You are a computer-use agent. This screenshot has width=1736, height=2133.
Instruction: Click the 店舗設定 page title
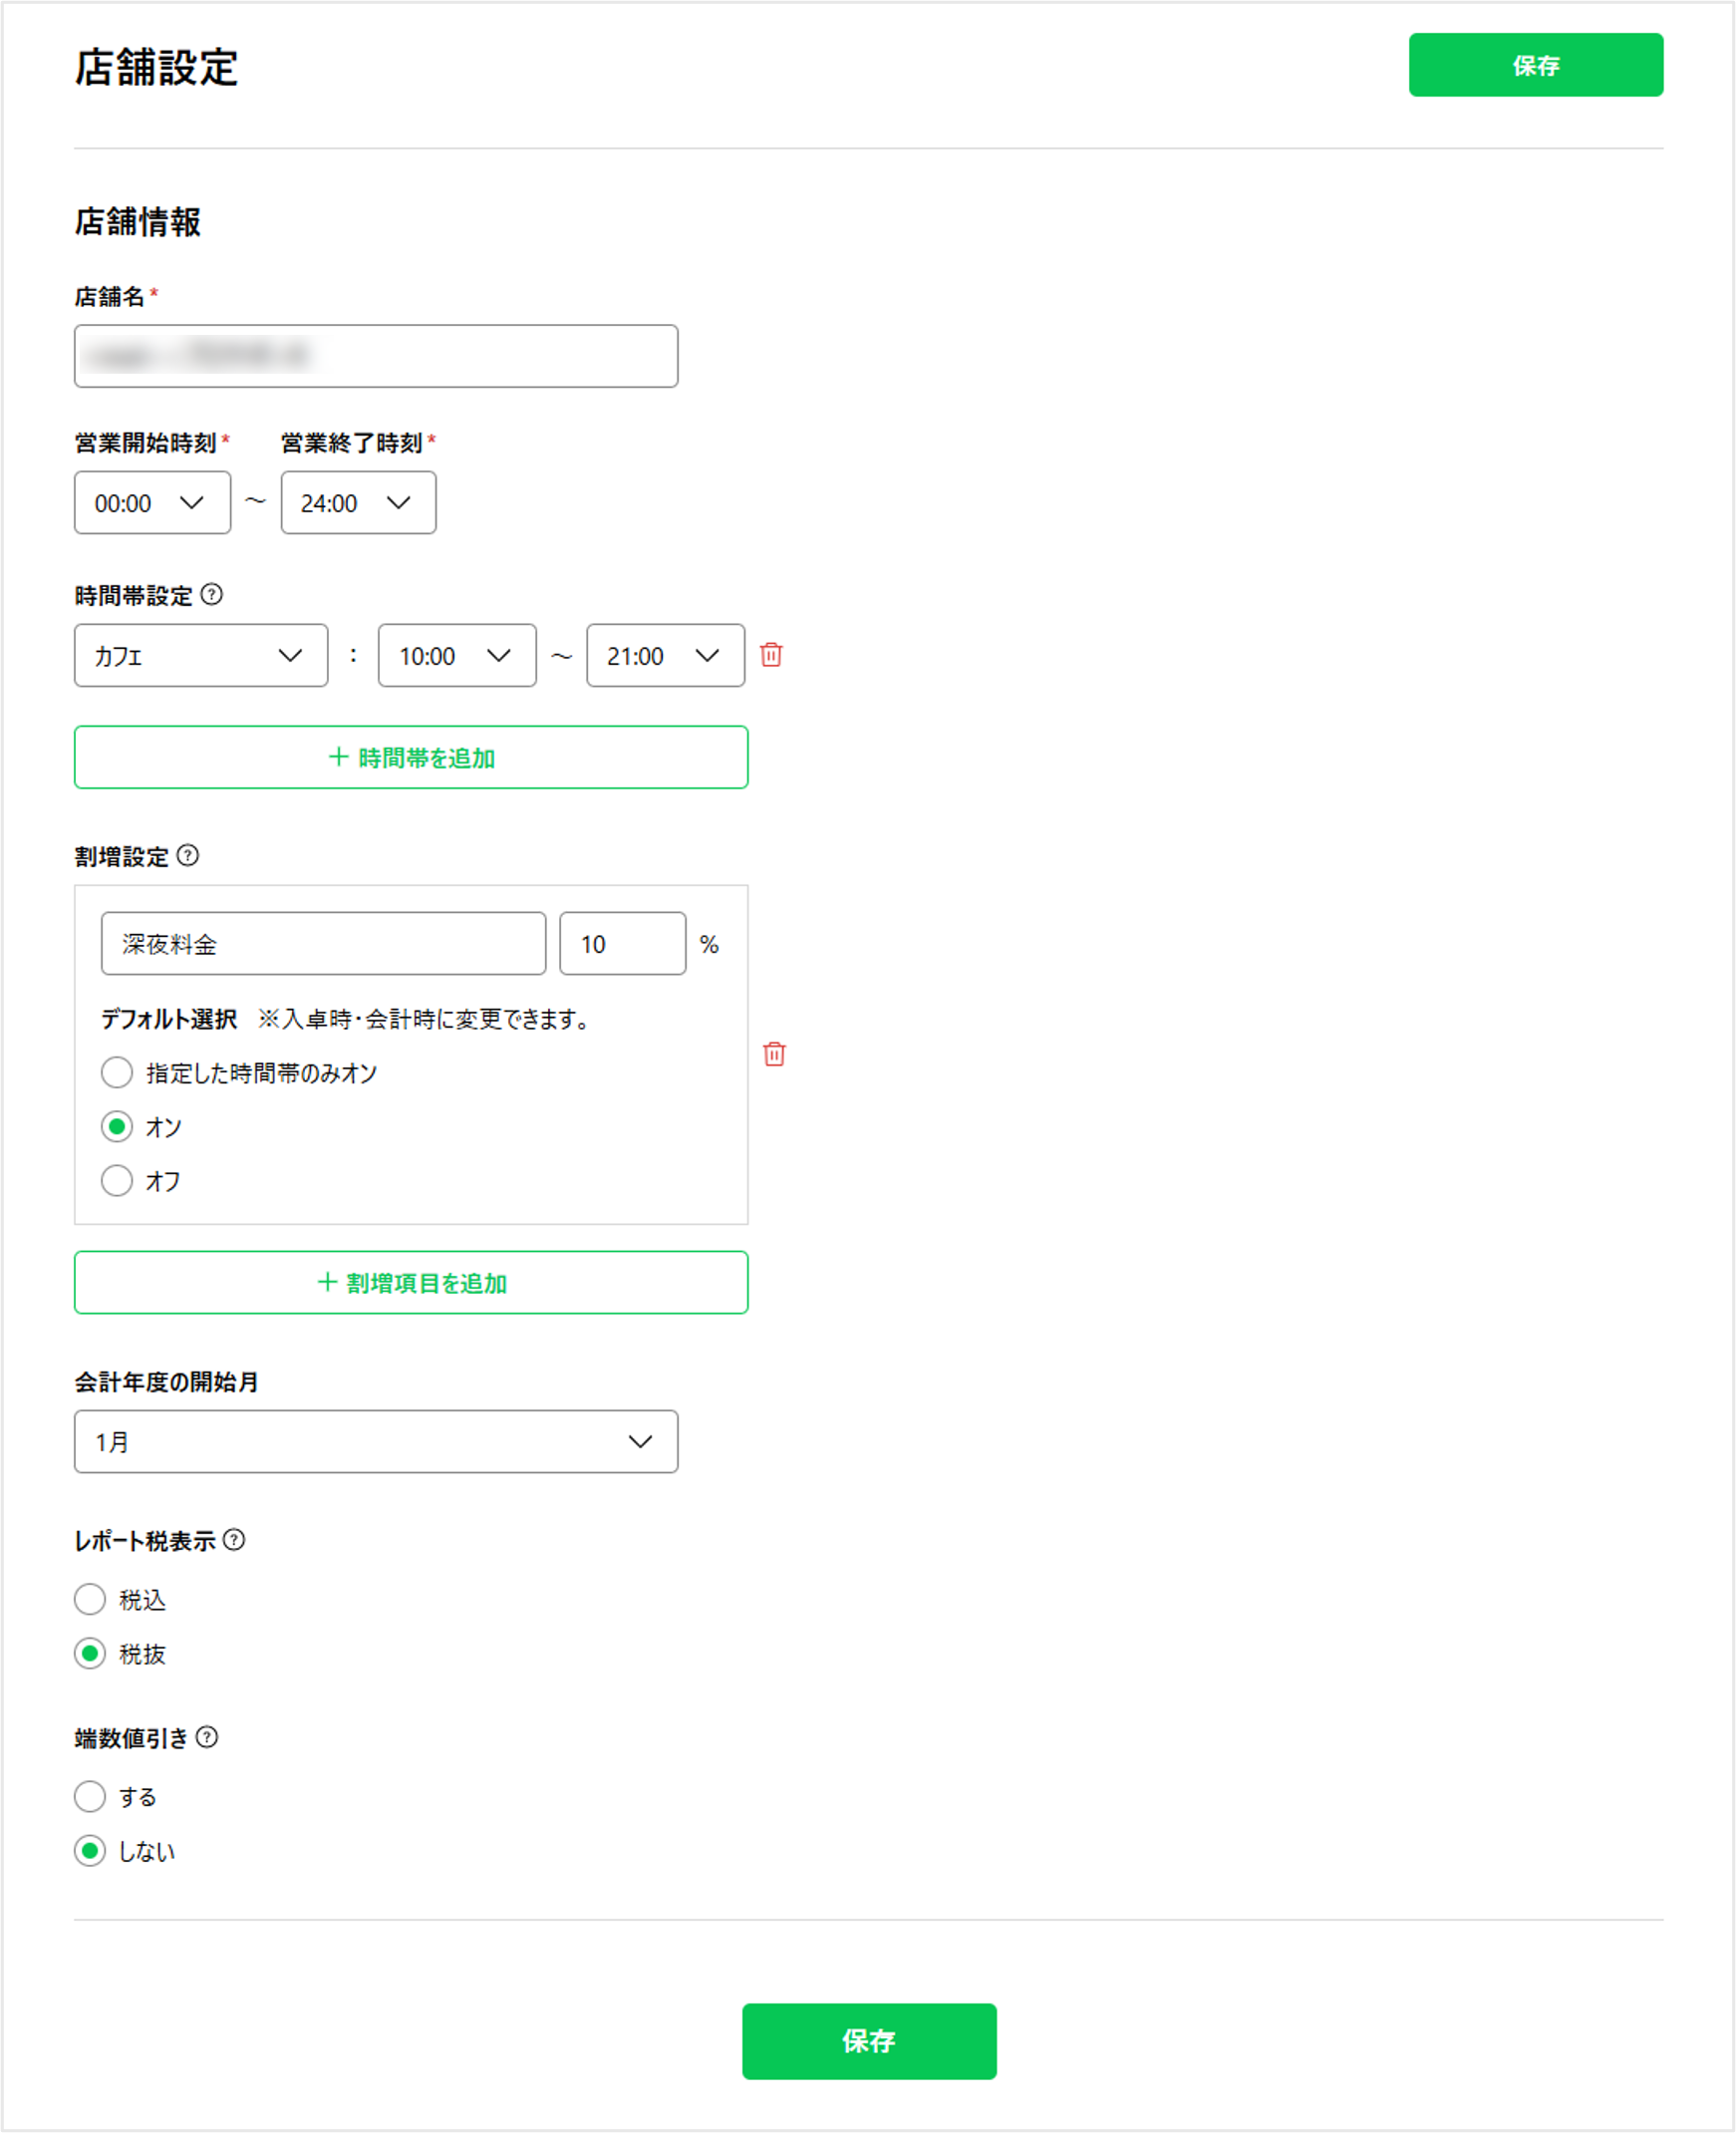point(156,68)
